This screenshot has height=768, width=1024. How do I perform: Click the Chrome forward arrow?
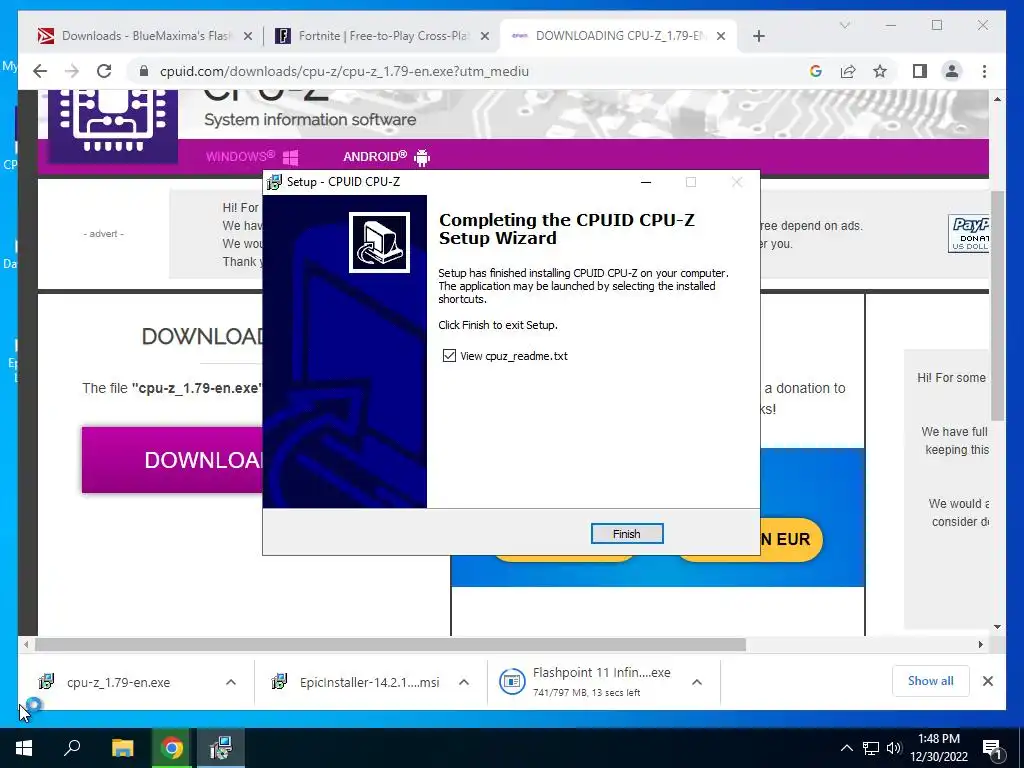pos(72,71)
